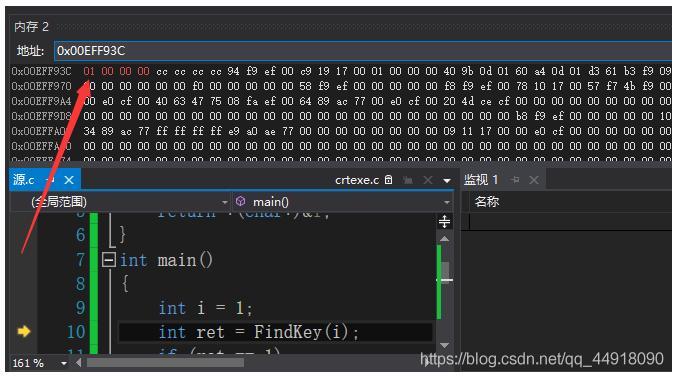This screenshot has height=378, width=674.
Task: Keep the crtexe.c preview tab open
Action: tap(407, 180)
